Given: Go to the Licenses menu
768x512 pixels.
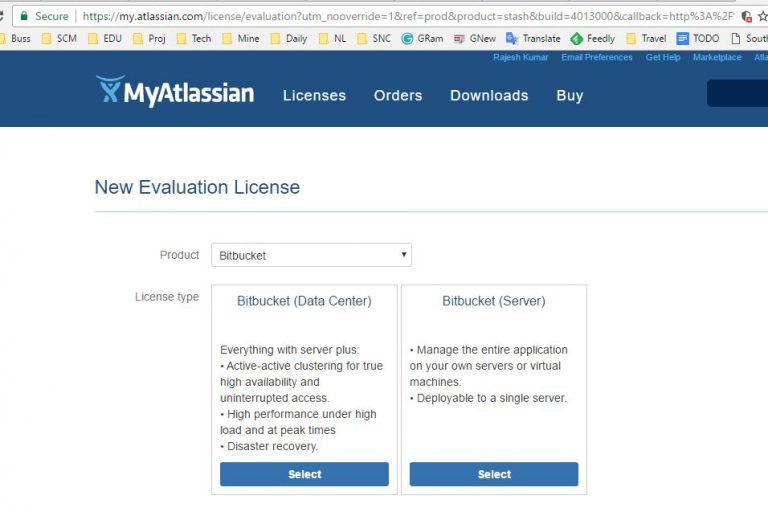Looking at the screenshot, I should pos(314,95).
